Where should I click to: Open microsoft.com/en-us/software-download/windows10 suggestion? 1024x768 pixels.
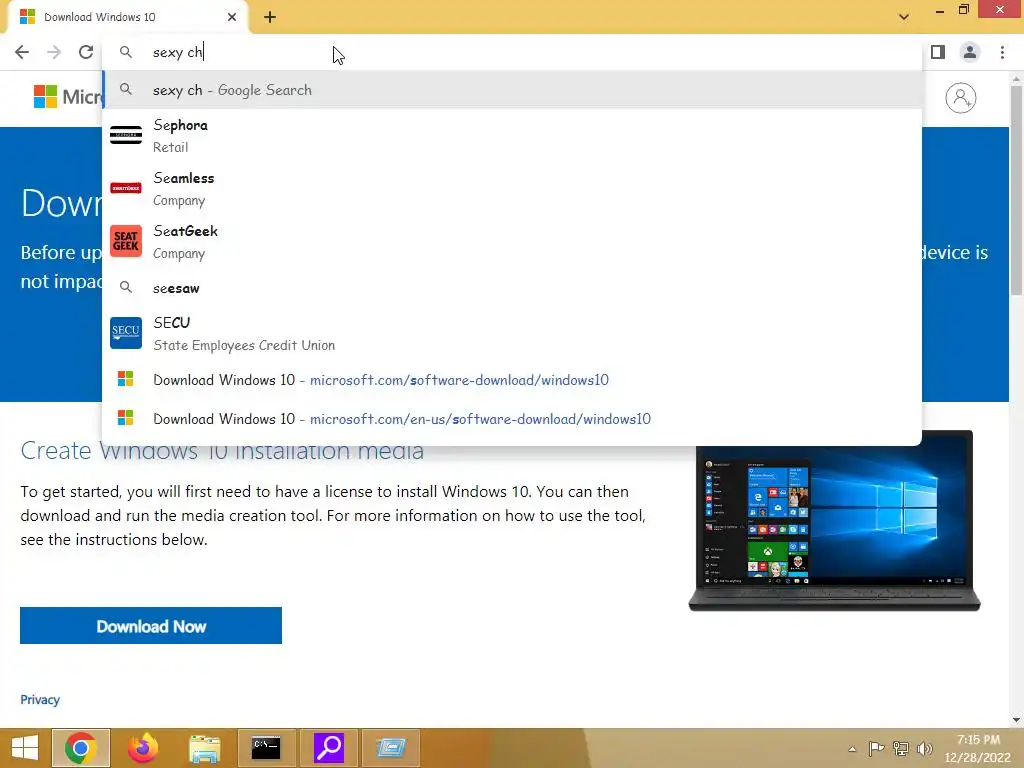pyautogui.click(x=512, y=419)
